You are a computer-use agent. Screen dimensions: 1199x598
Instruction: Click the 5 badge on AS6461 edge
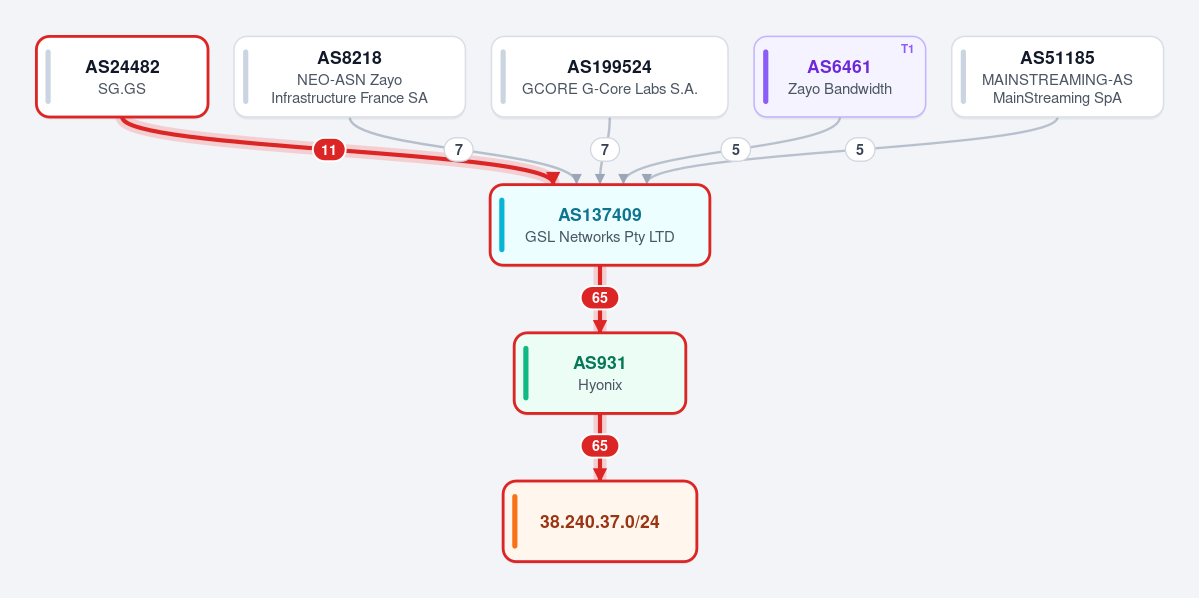[736, 150]
